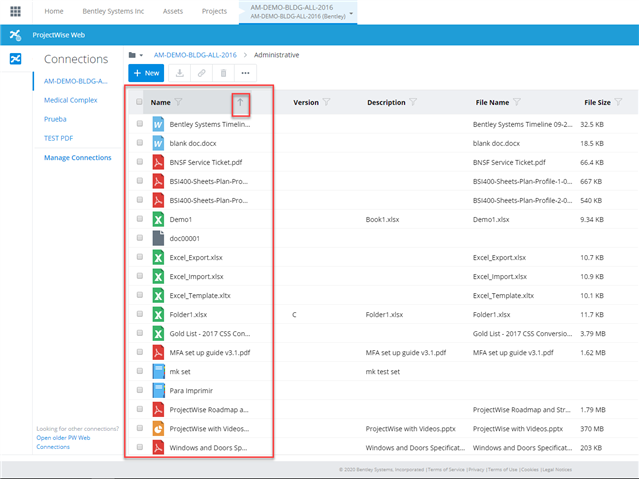Screen dimensions: 639x479
Task: Click the get link toolbar icon
Action: (201, 73)
